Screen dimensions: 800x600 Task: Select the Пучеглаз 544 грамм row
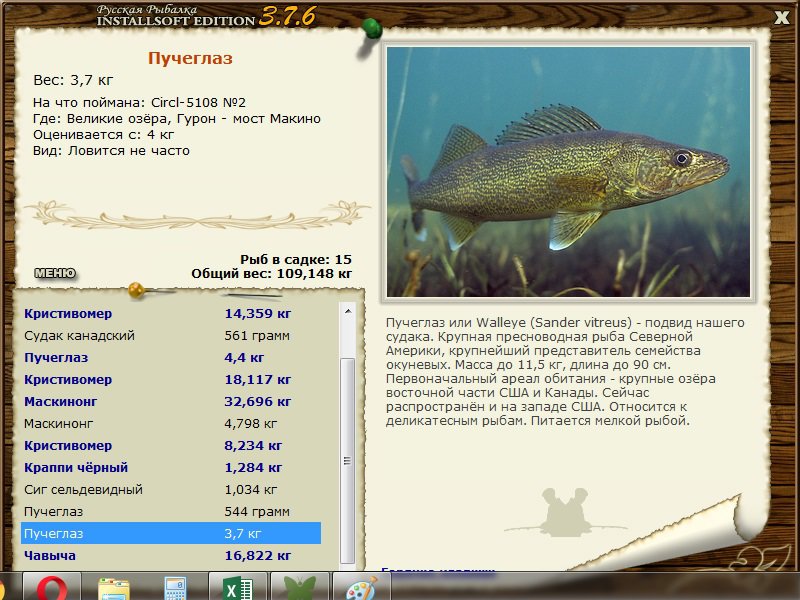point(171,511)
